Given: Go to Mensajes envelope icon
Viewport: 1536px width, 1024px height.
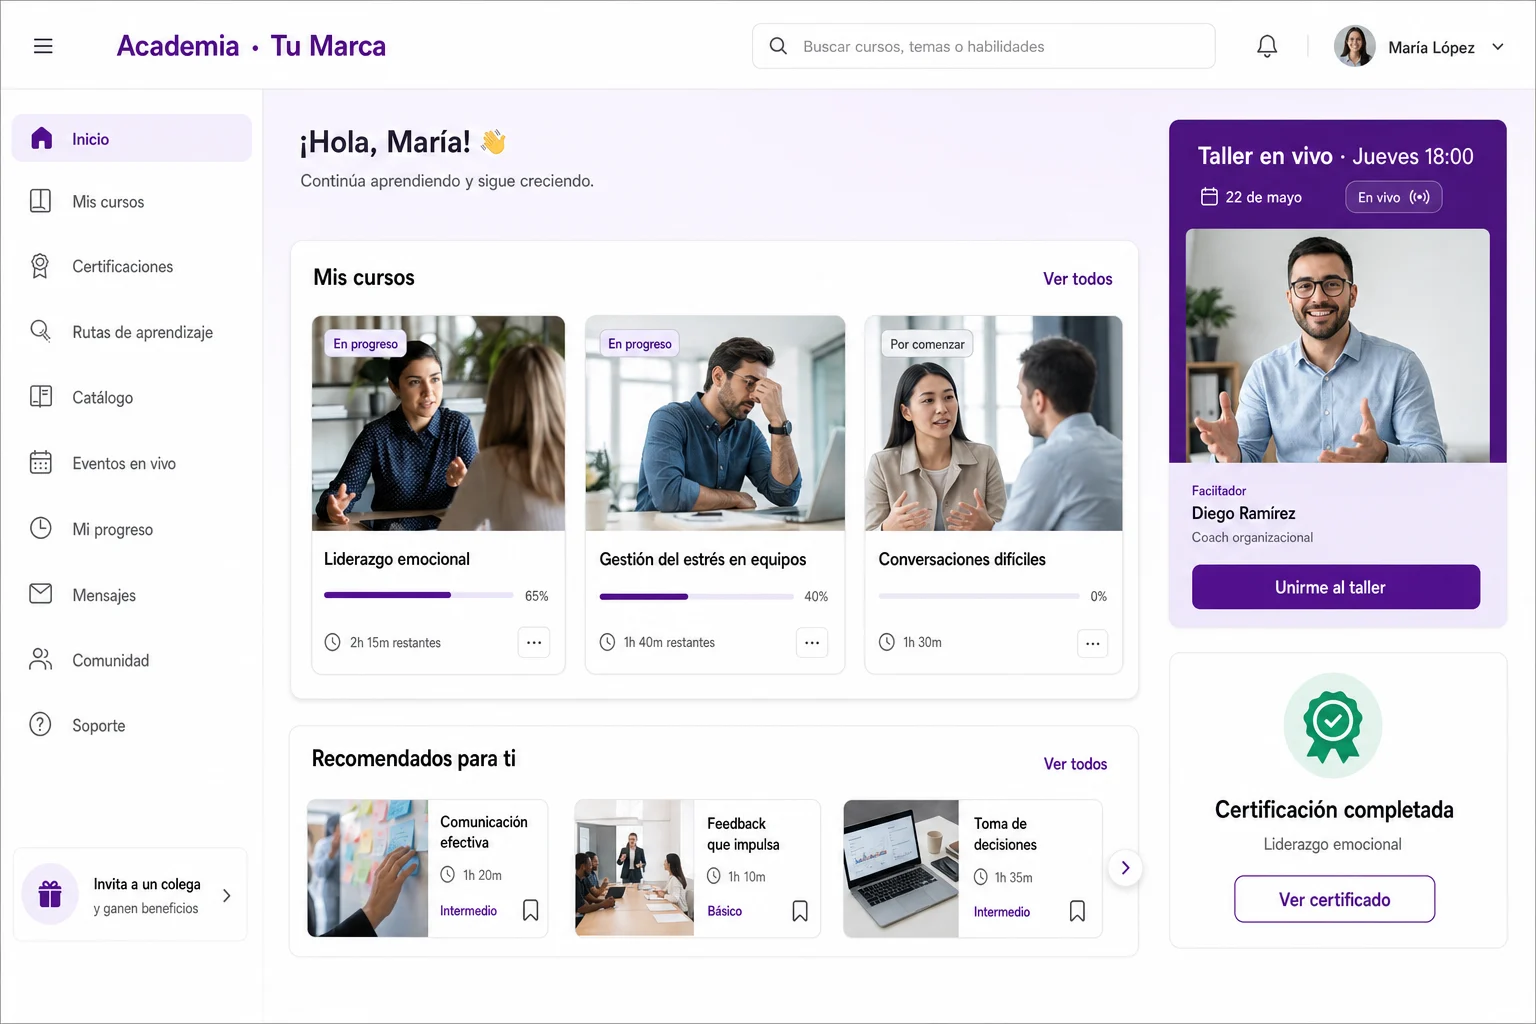Looking at the screenshot, I should coord(41,594).
